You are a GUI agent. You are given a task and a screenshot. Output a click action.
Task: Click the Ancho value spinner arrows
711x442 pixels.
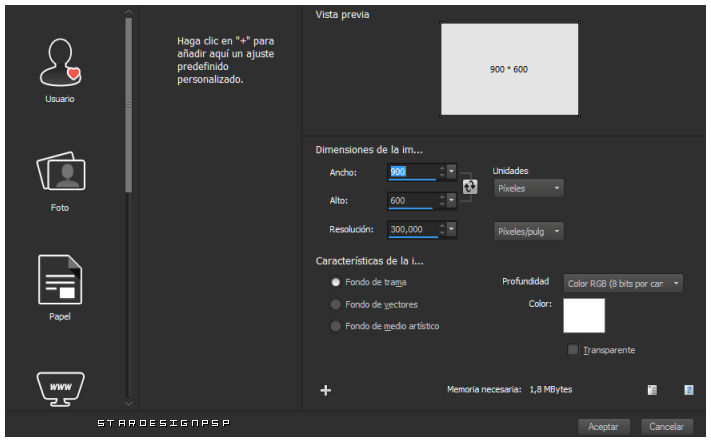tap(442, 172)
